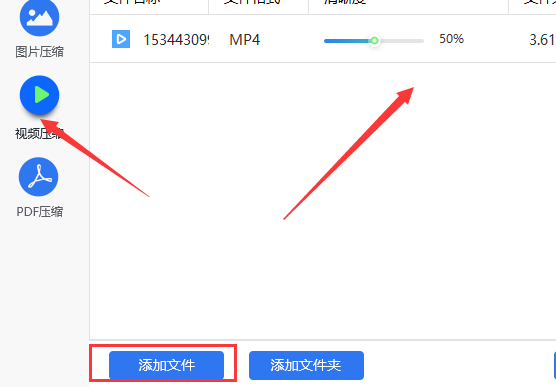This screenshot has width=556, height=387.
Task: Click the 3.61 file size value
Action: 542,40
